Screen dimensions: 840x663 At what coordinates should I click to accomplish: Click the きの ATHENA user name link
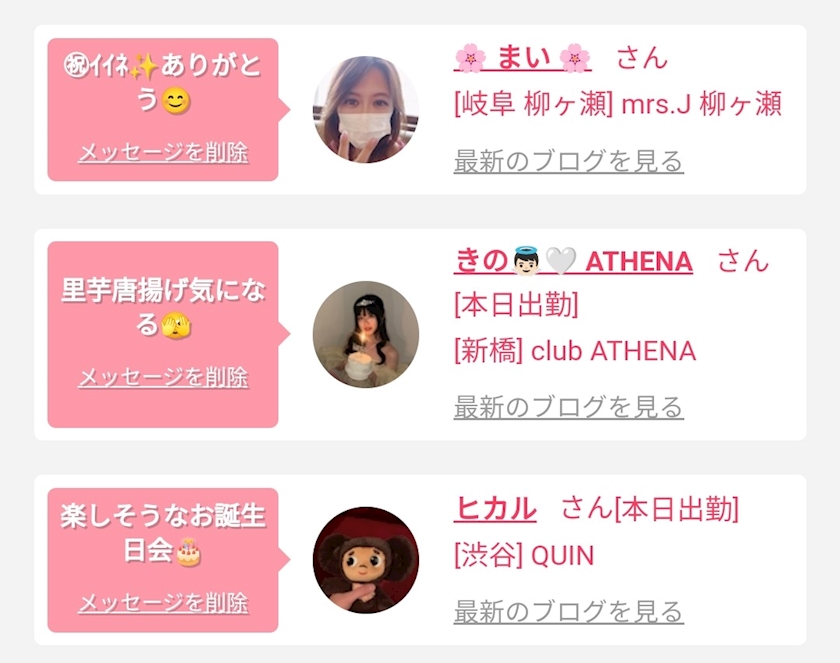(573, 262)
